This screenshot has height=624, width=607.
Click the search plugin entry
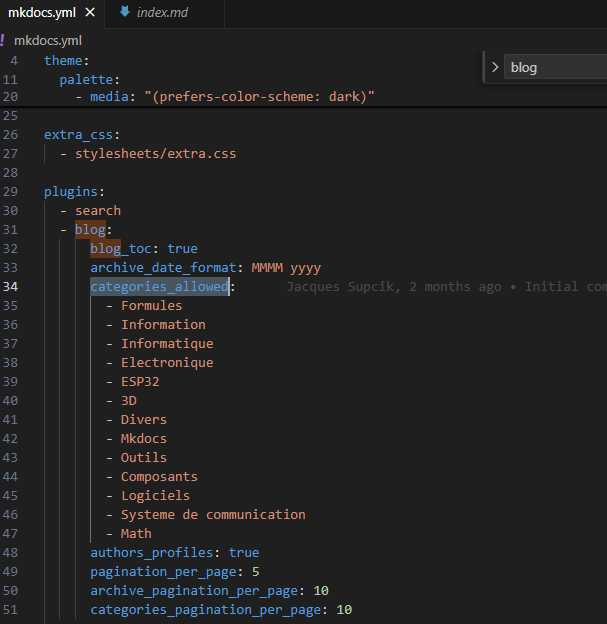coord(98,211)
